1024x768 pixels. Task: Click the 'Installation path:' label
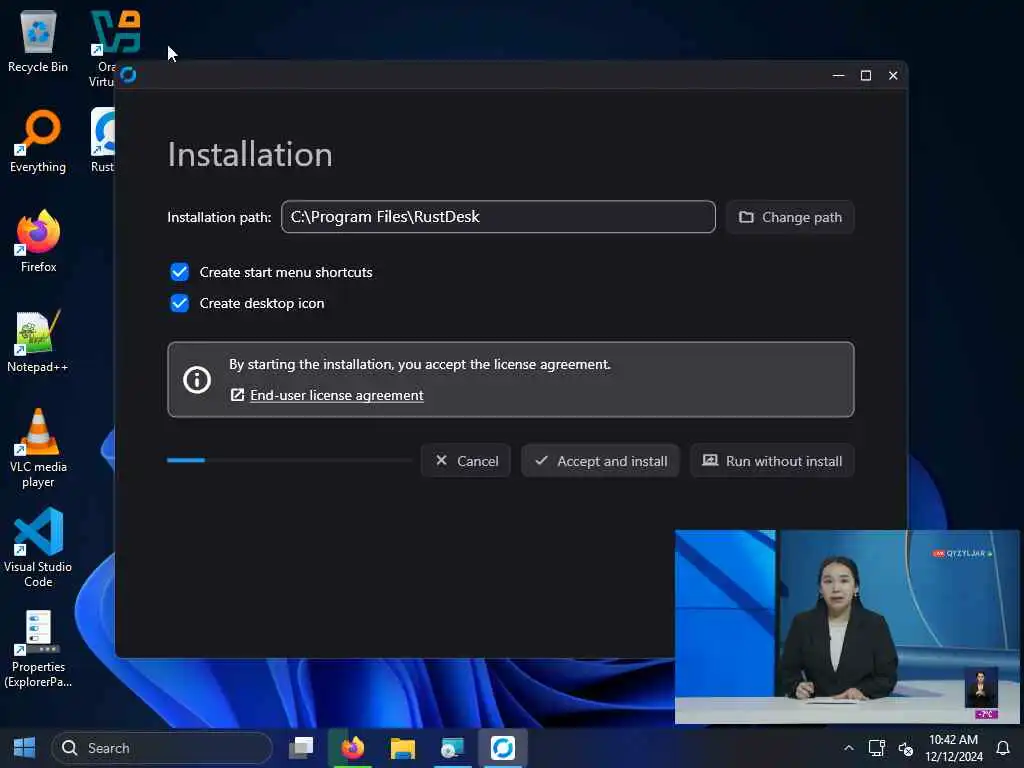(219, 217)
